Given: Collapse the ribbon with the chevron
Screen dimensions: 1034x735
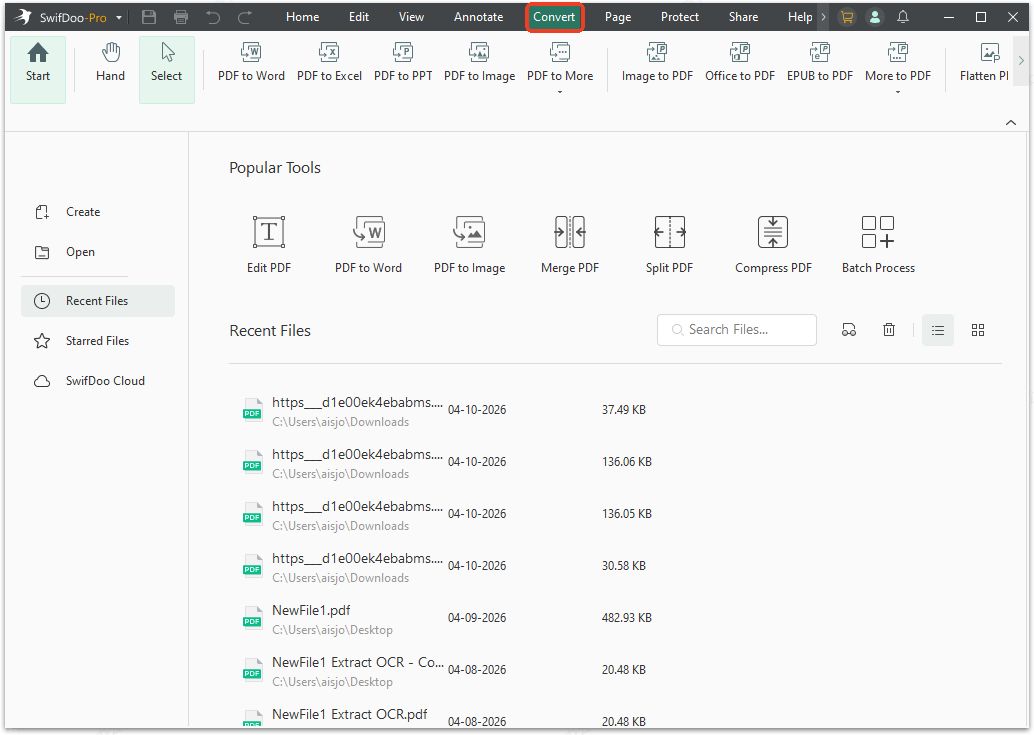Looking at the screenshot, I should pyautogui.click(x=1010, y=121).
